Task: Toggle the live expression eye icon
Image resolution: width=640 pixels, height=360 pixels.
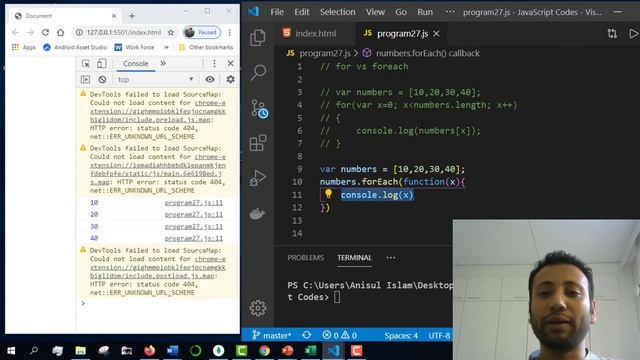Action: [210, 79]
